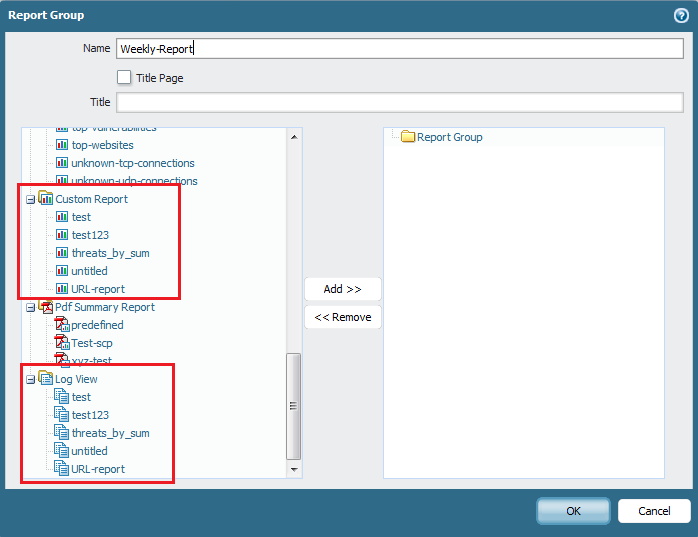Select test under Log View
The width and height of the screenshot is (698, 537).
point(81,397)
